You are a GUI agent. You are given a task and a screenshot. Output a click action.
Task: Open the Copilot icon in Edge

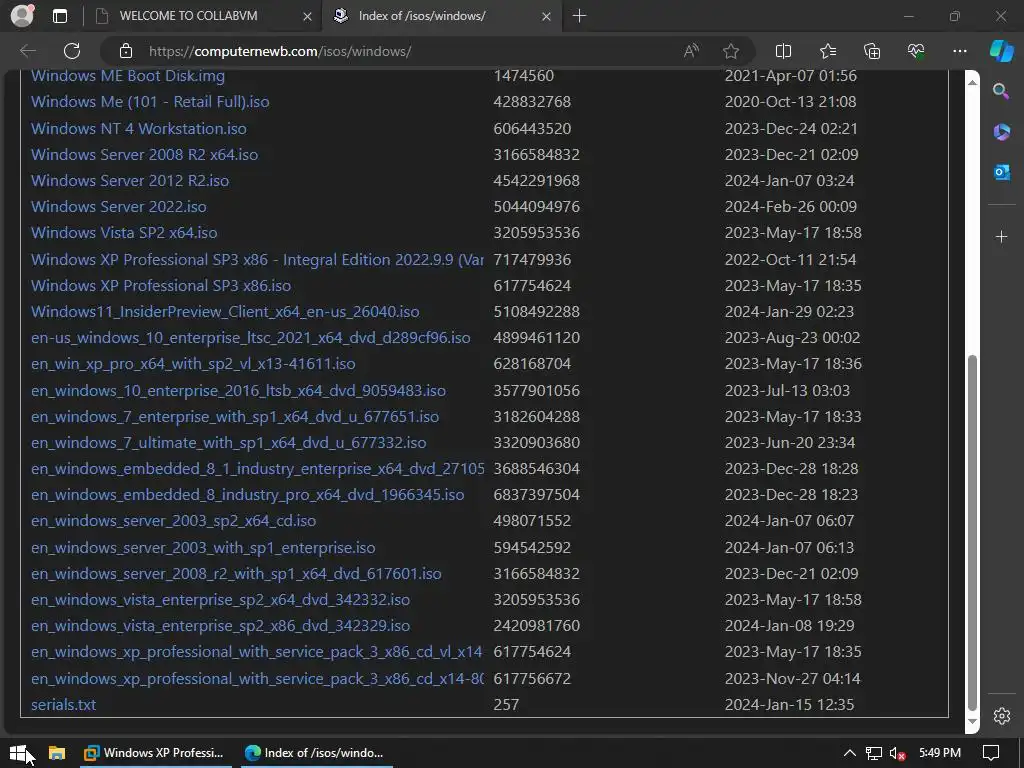(x=1001, y=51)
